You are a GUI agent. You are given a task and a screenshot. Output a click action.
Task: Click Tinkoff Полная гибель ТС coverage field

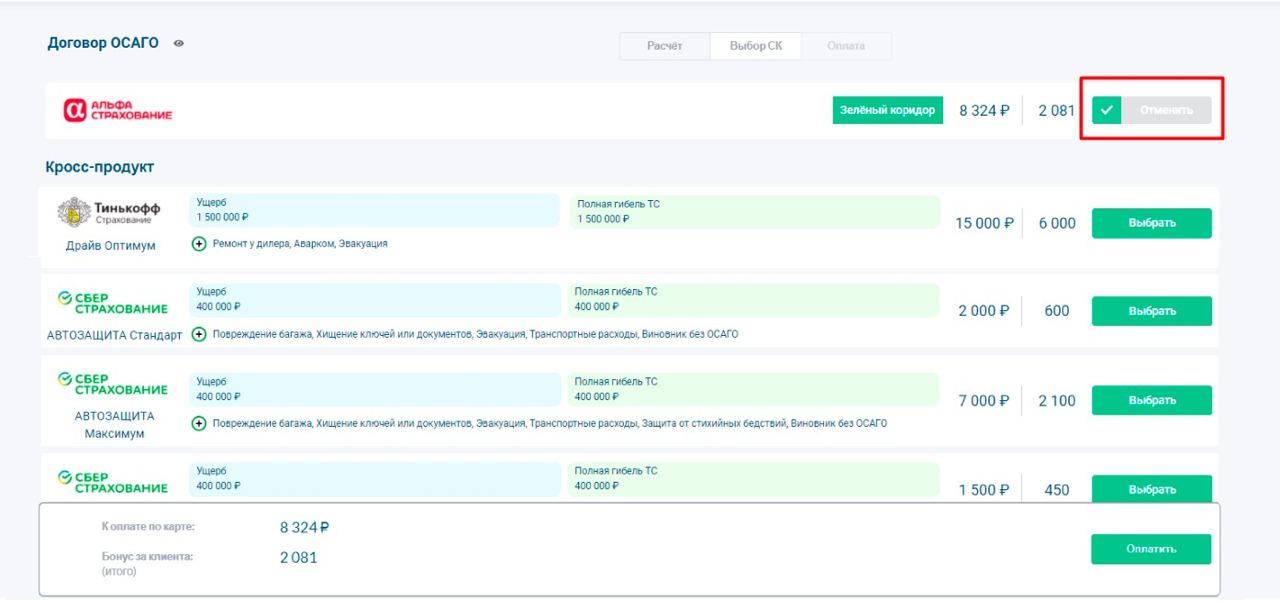pos(754,211)
